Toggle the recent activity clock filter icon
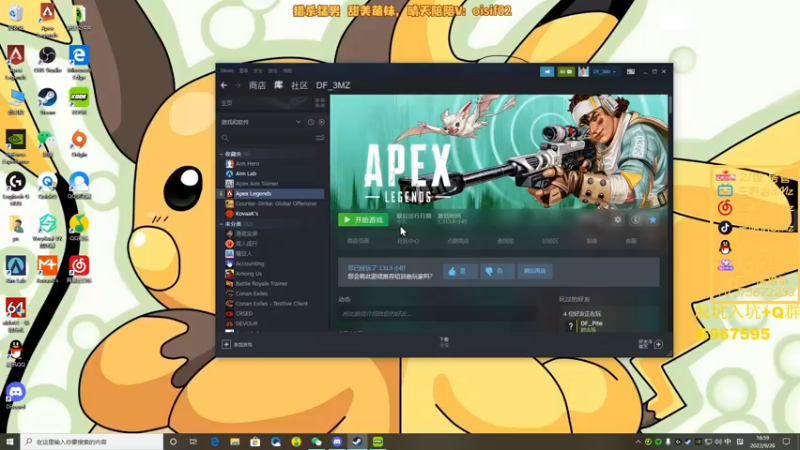Viewport: 800px width, 450px height. (x=311, y=122)
